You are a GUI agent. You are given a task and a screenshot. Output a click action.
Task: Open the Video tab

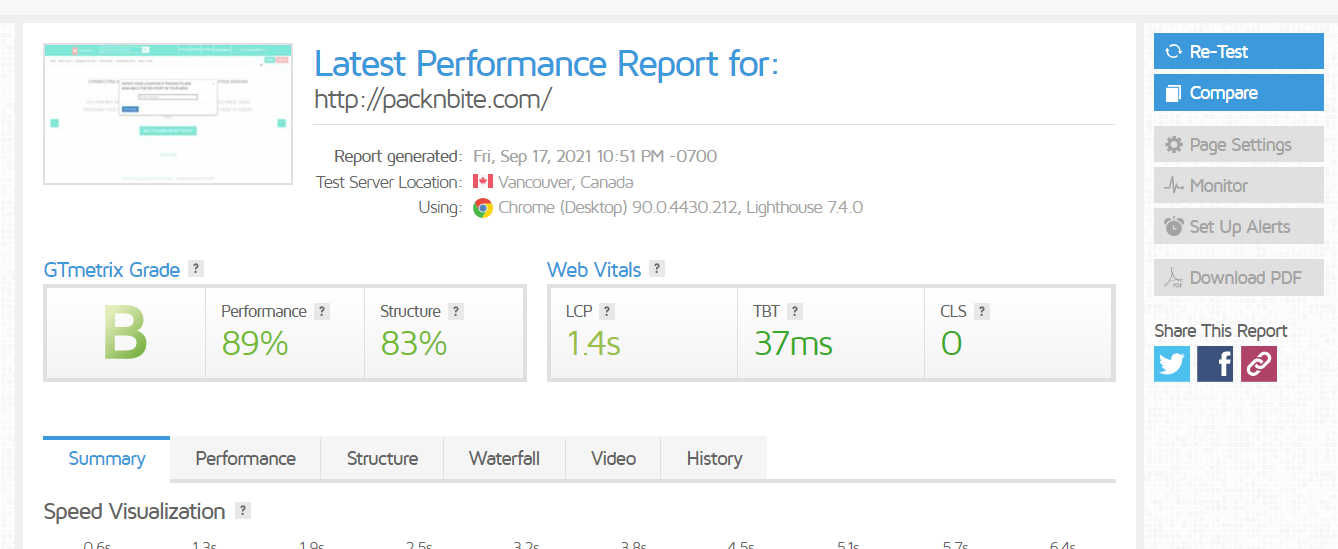(613, 459)
